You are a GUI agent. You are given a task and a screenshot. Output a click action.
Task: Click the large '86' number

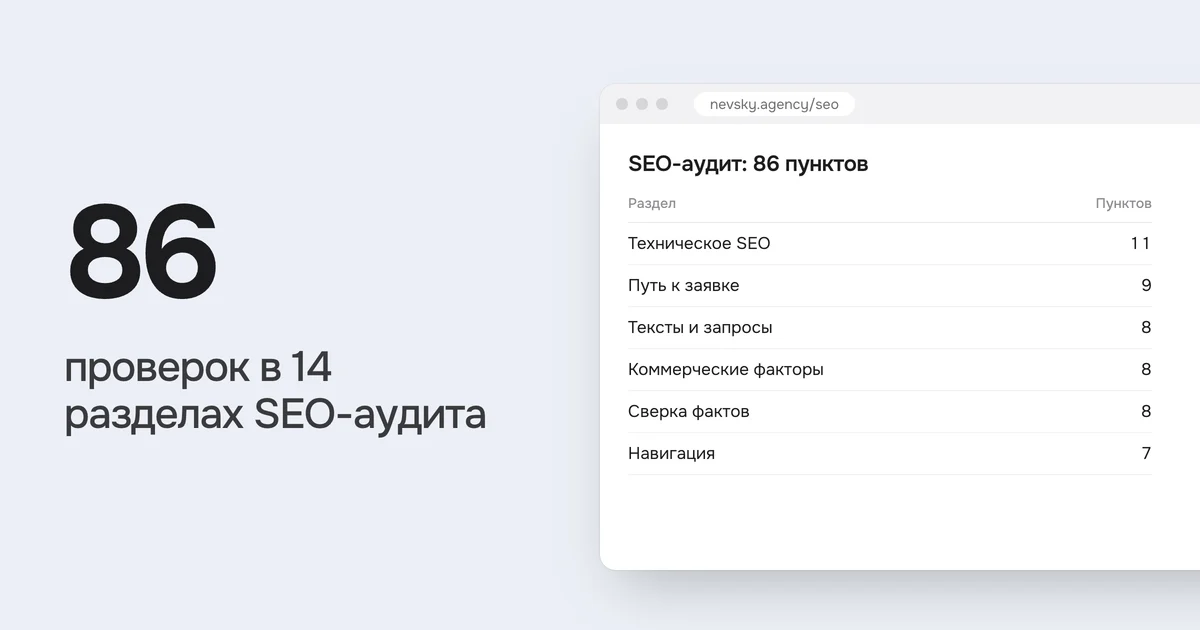point(142,252)
